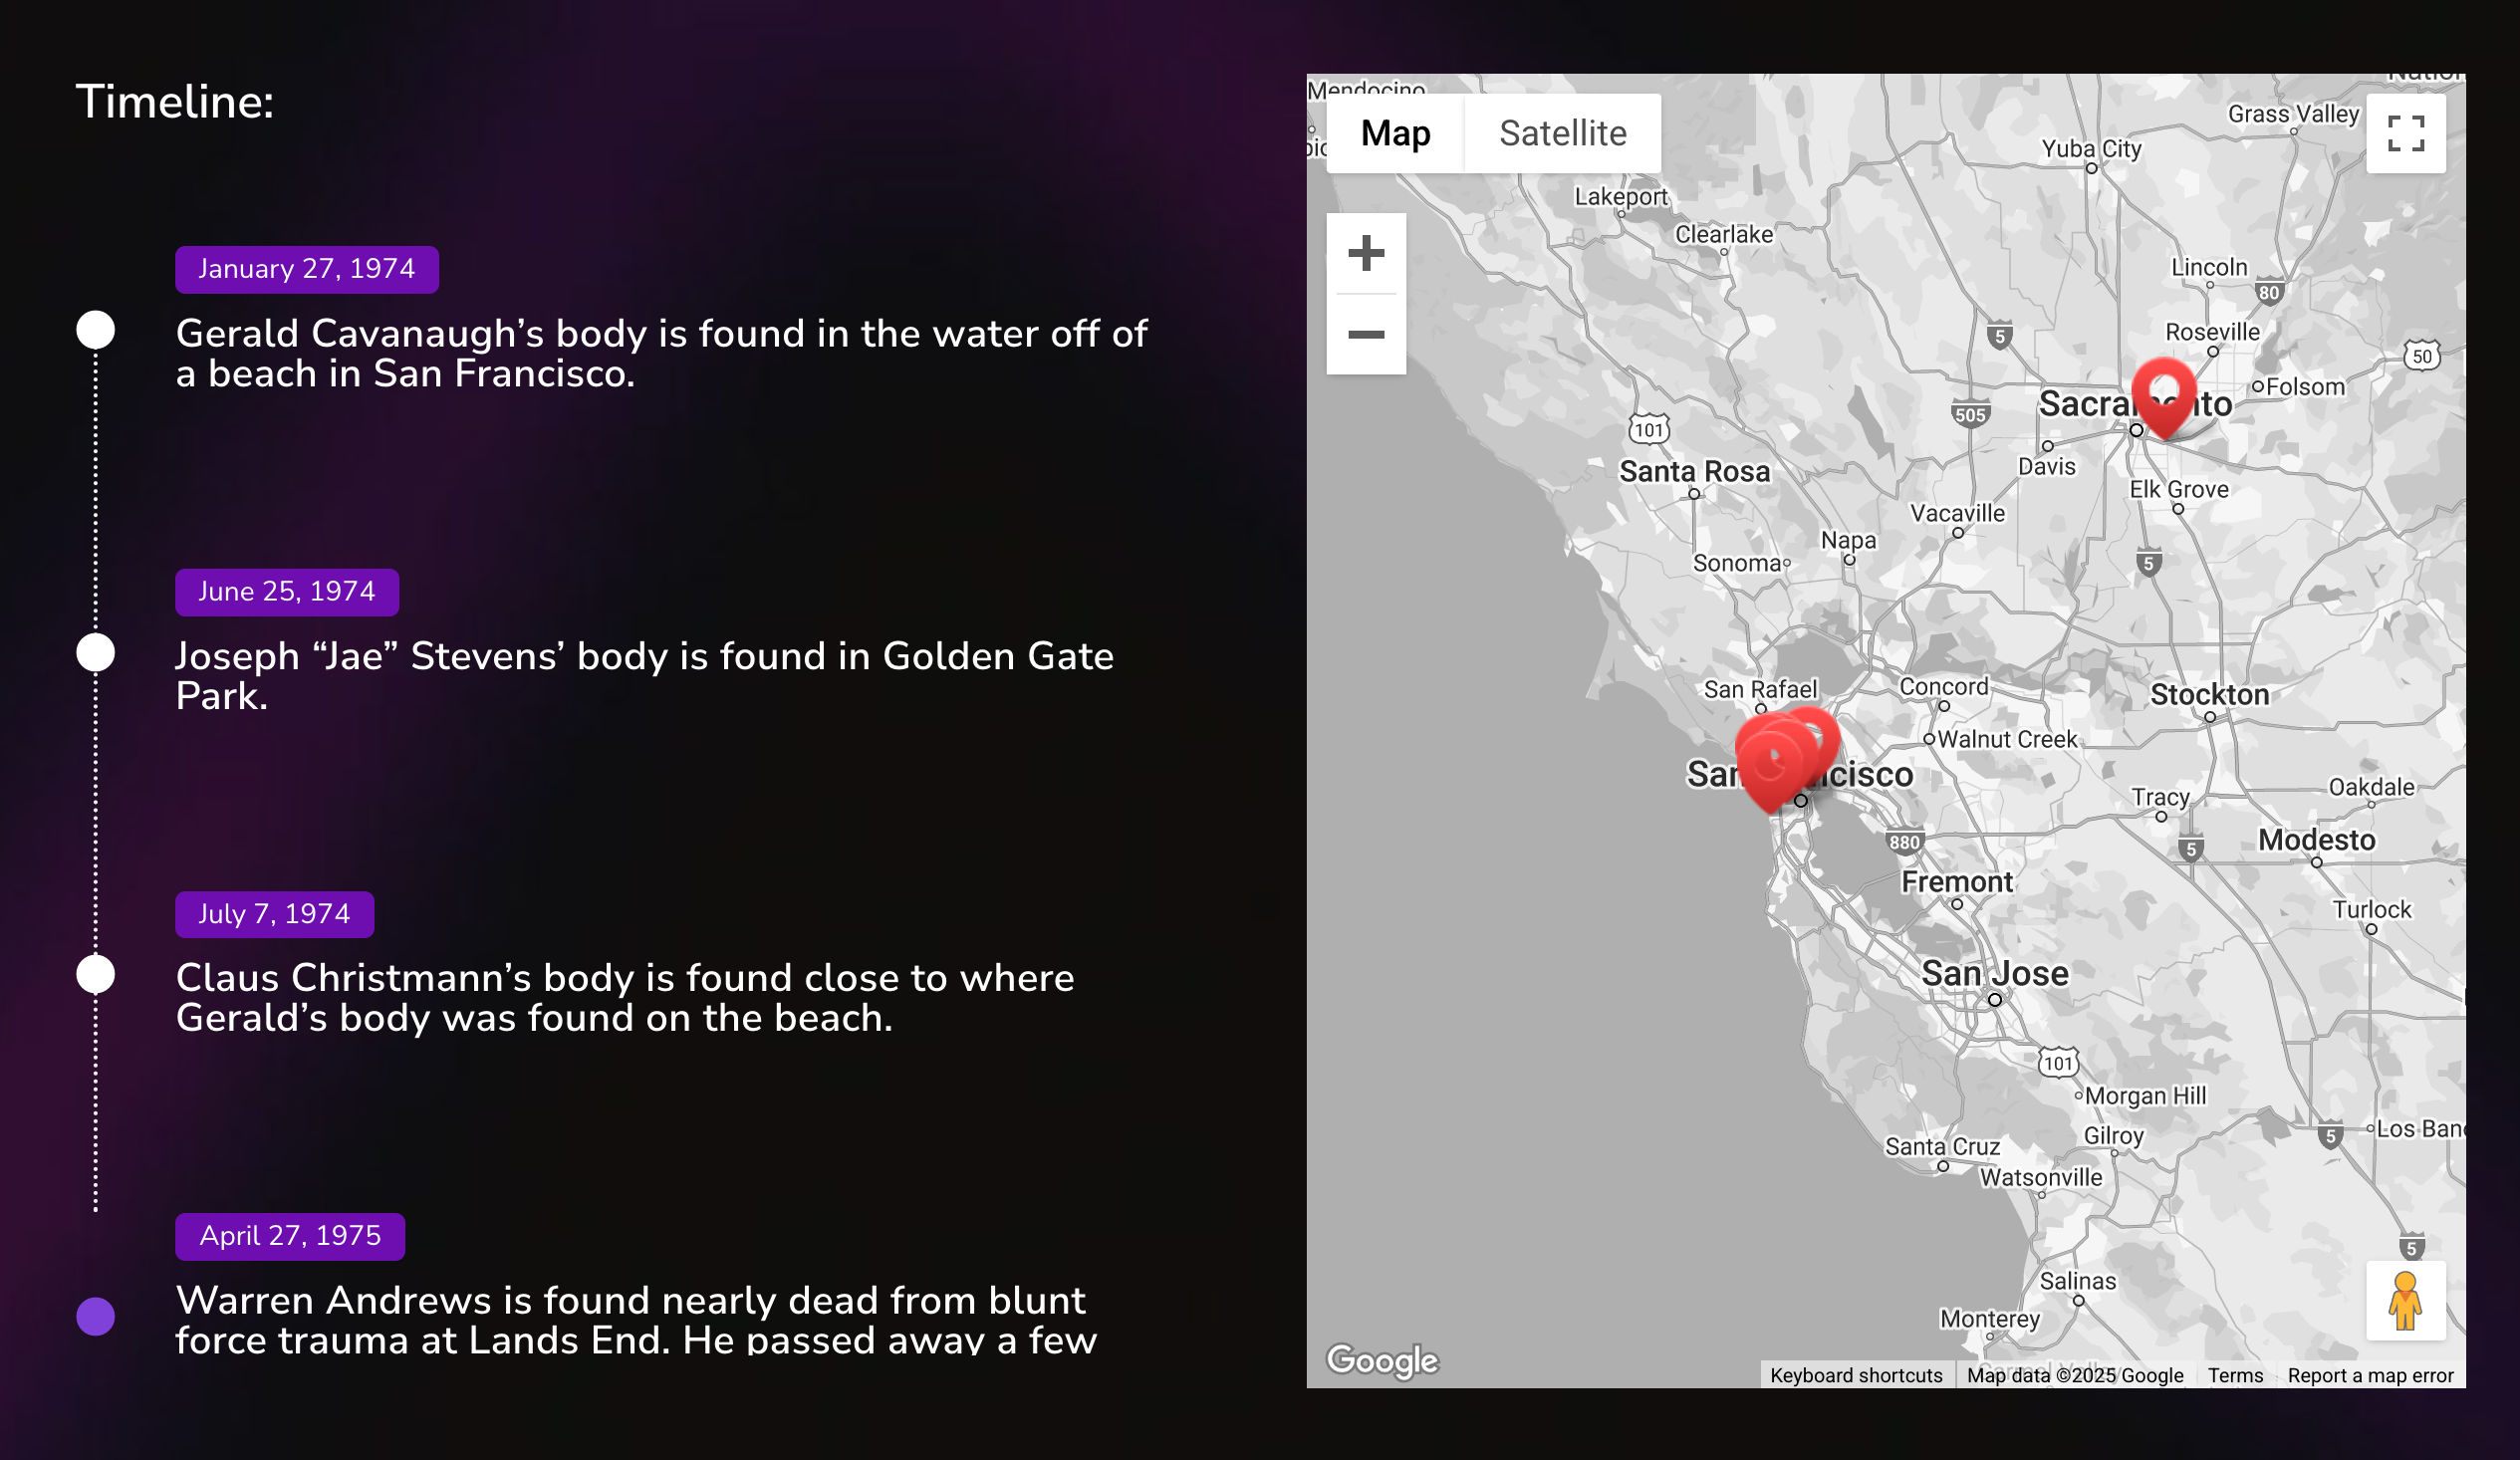Click the Modesto label on the map
This screenshot has height=1460, width=2520.
[2316, 839]
